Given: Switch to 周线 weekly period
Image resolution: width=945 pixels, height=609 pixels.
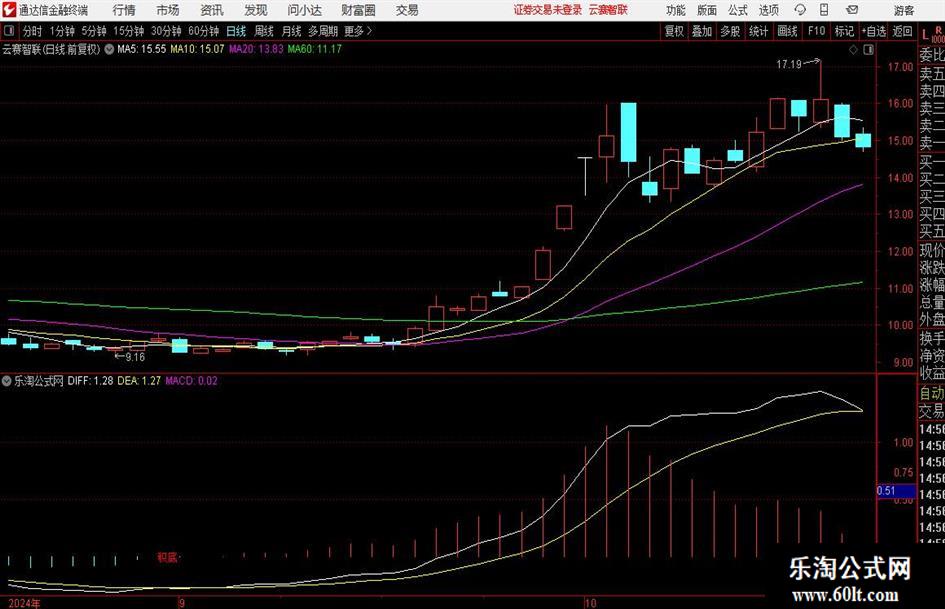Looking at the screenshot, I should 263,31.
